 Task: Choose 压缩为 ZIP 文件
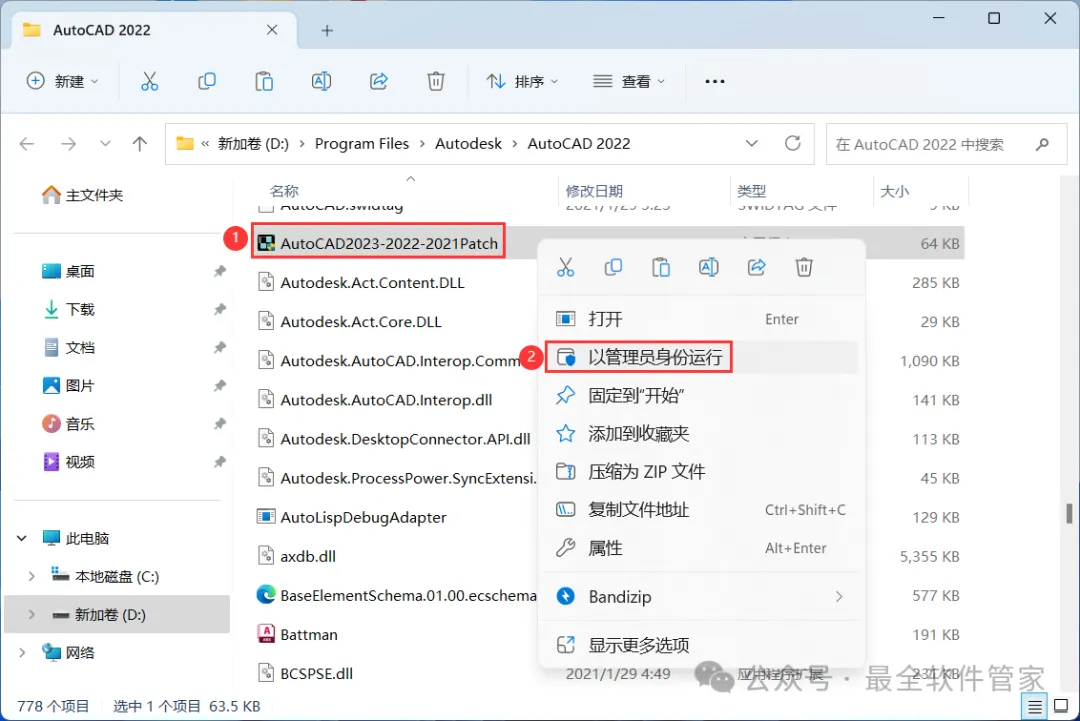click(x=701, y=472)
